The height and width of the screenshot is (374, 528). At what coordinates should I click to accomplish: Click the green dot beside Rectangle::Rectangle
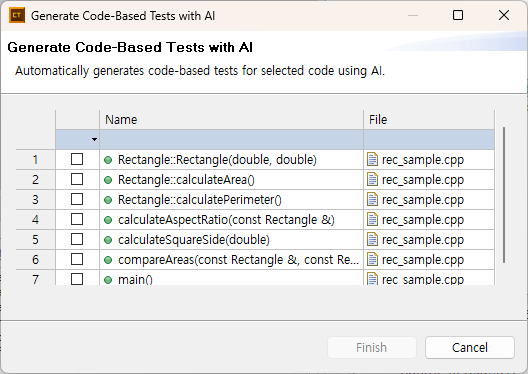click(x=108, y=160)
